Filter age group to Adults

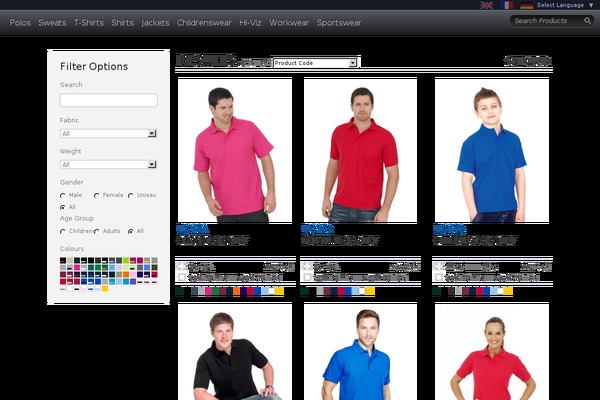pyautogui.click(x=97, y=231)
